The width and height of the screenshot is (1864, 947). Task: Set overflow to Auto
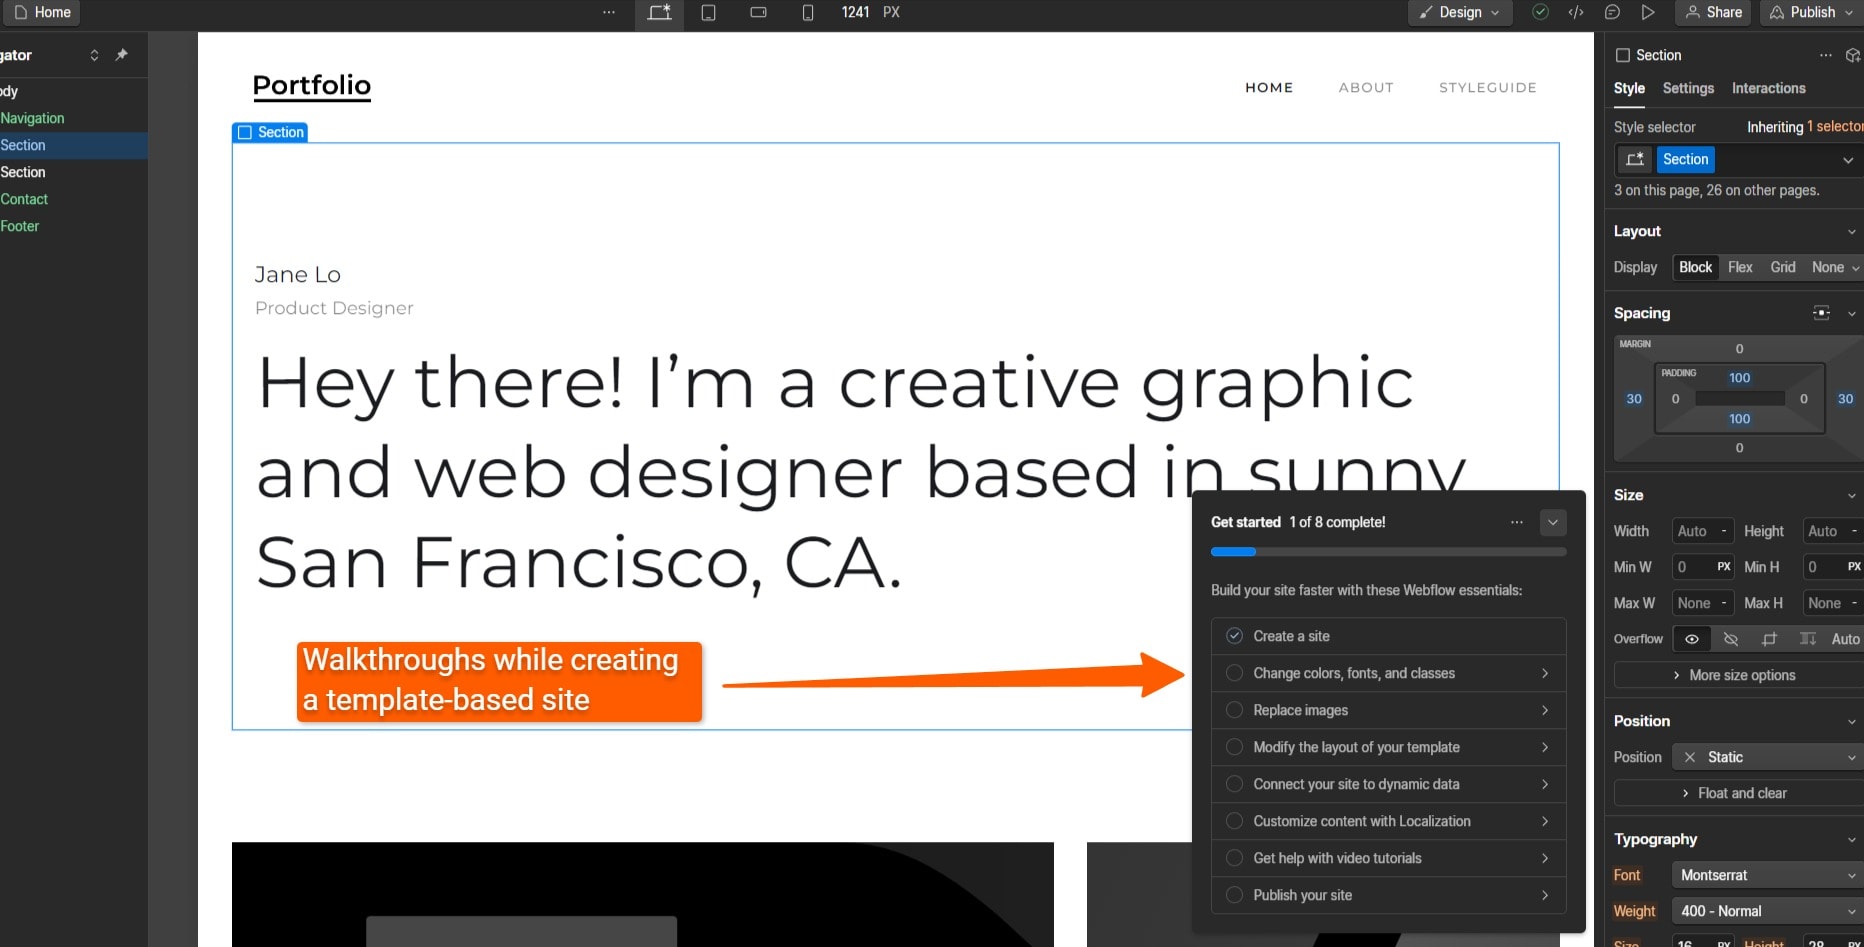(x=1845, y=639)
